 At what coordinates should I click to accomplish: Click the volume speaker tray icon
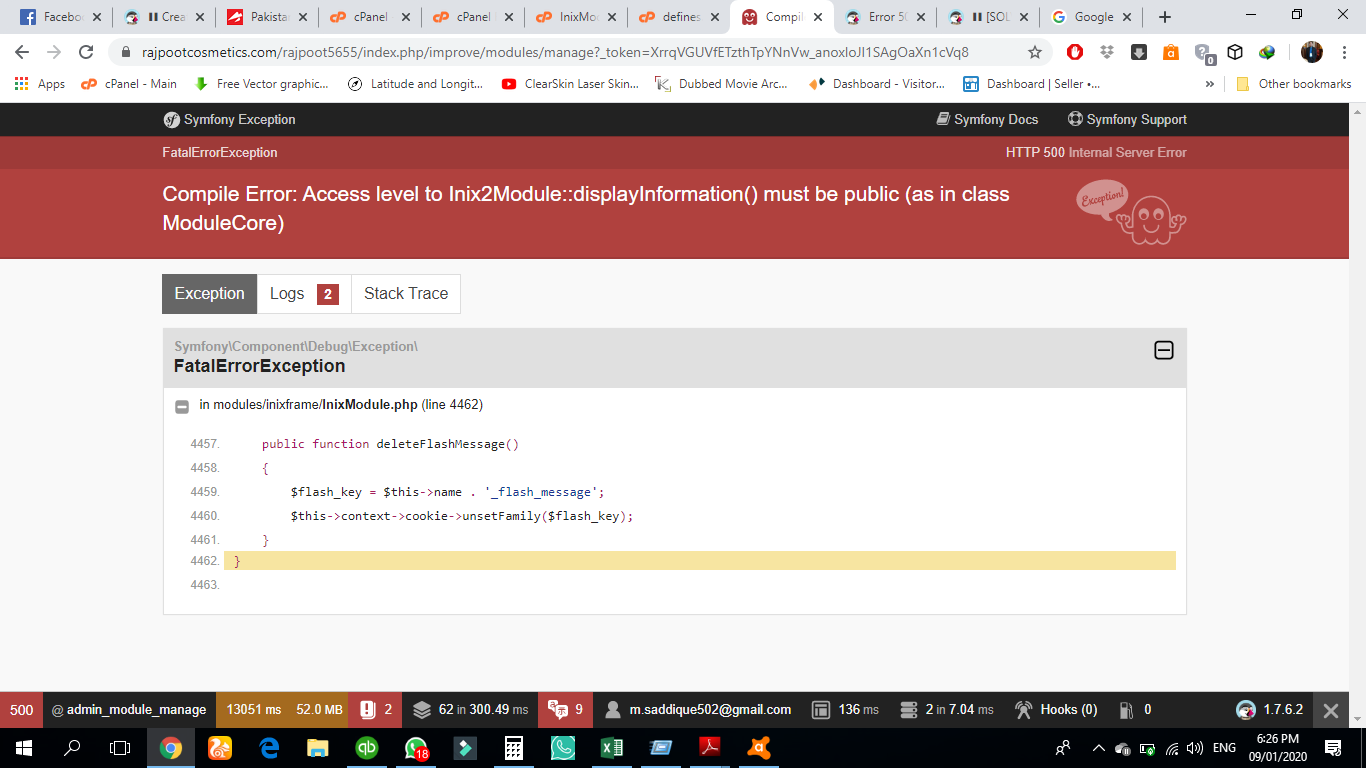pyautogui.click(x=1194, y=748)
